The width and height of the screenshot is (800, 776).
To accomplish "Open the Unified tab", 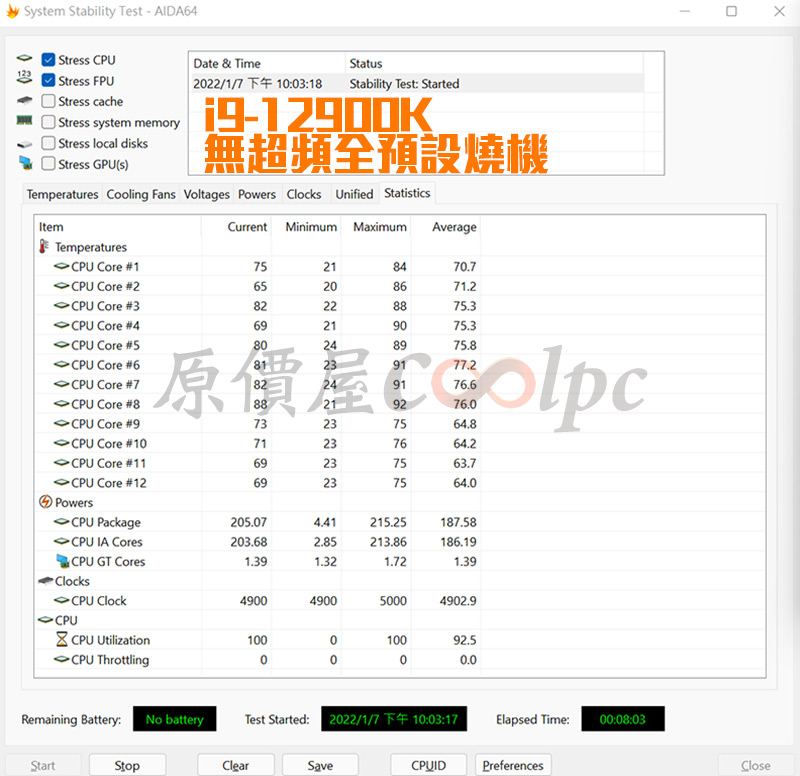I will 355,194.
